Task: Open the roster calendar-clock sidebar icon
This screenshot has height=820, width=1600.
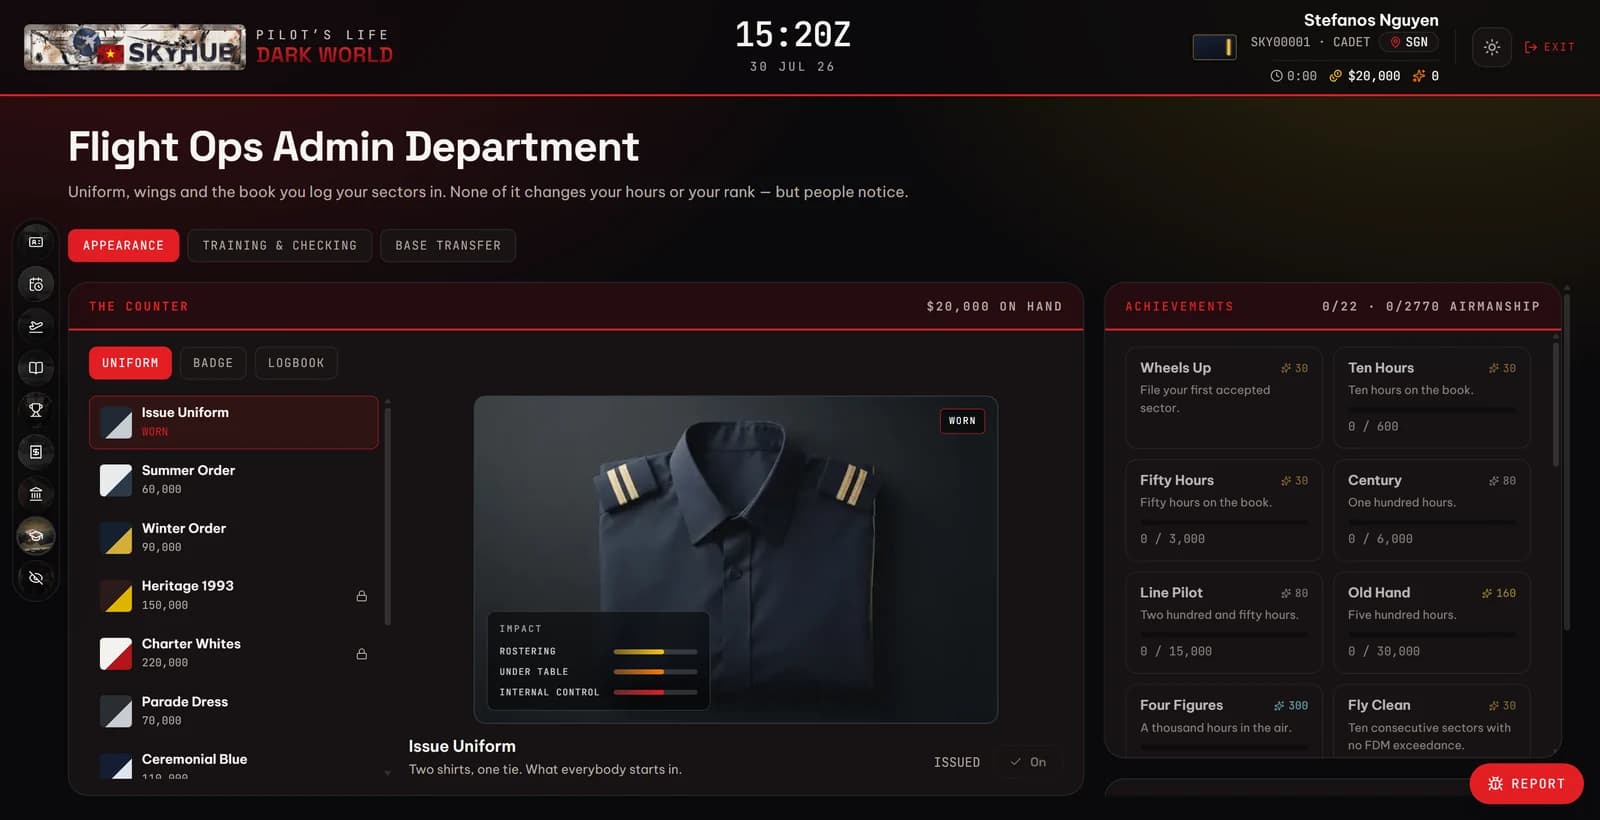Action: (36, 284)
